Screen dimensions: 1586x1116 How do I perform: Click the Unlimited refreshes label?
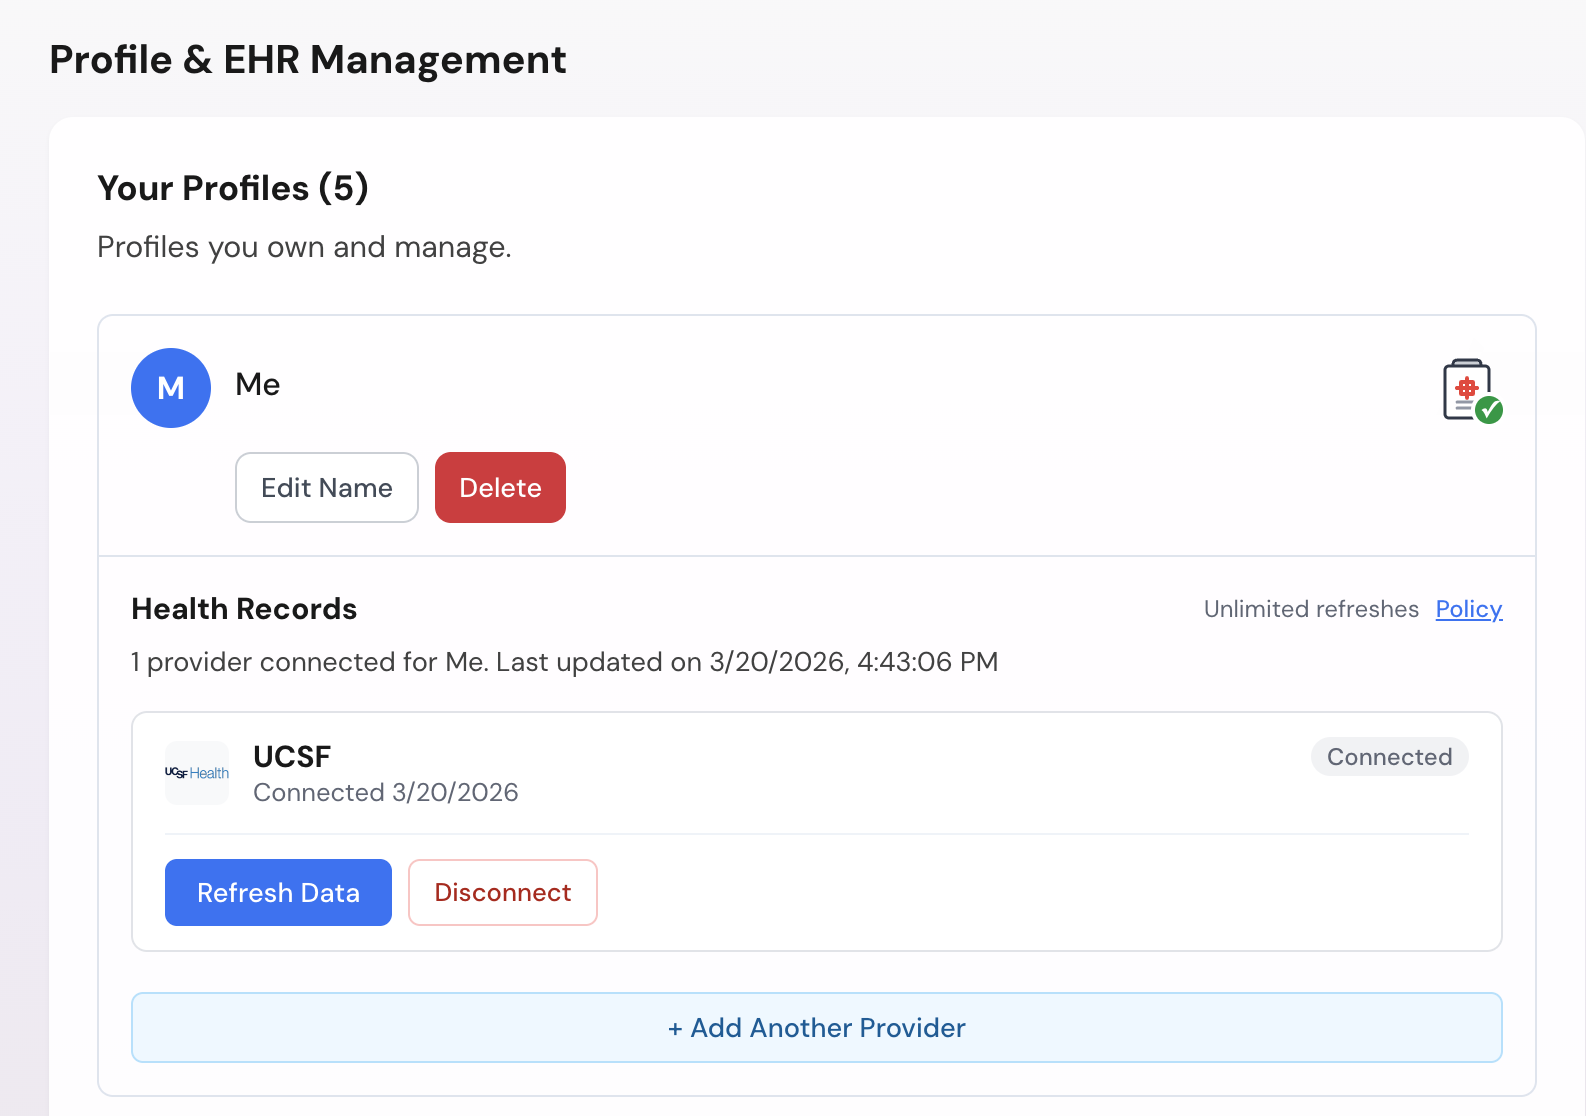coord(1311,609)
